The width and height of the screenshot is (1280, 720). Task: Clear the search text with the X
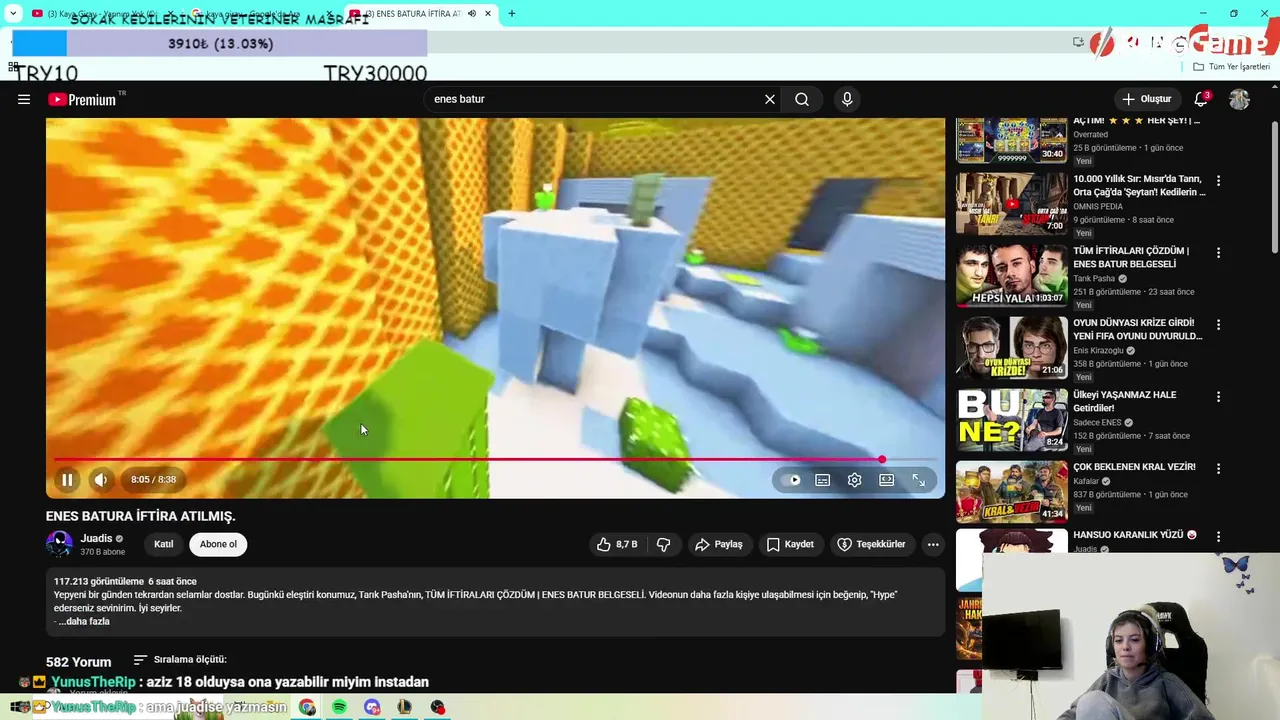click(x=770, y=99)
